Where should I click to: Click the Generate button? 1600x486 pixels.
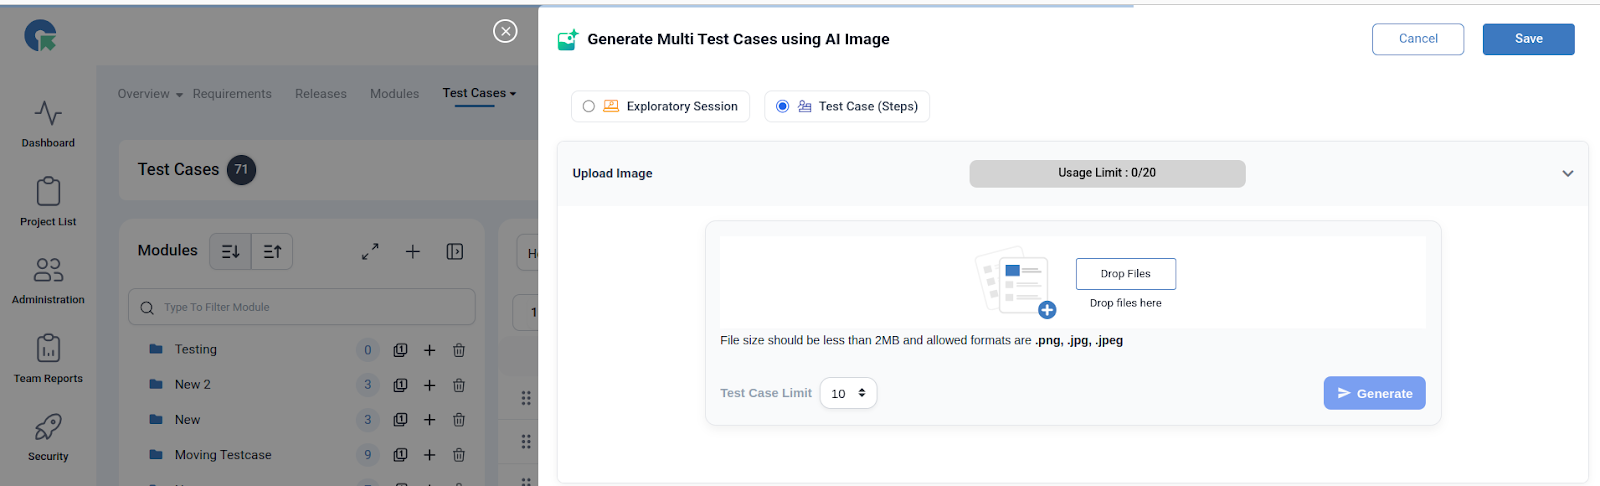click(1374, 394)
